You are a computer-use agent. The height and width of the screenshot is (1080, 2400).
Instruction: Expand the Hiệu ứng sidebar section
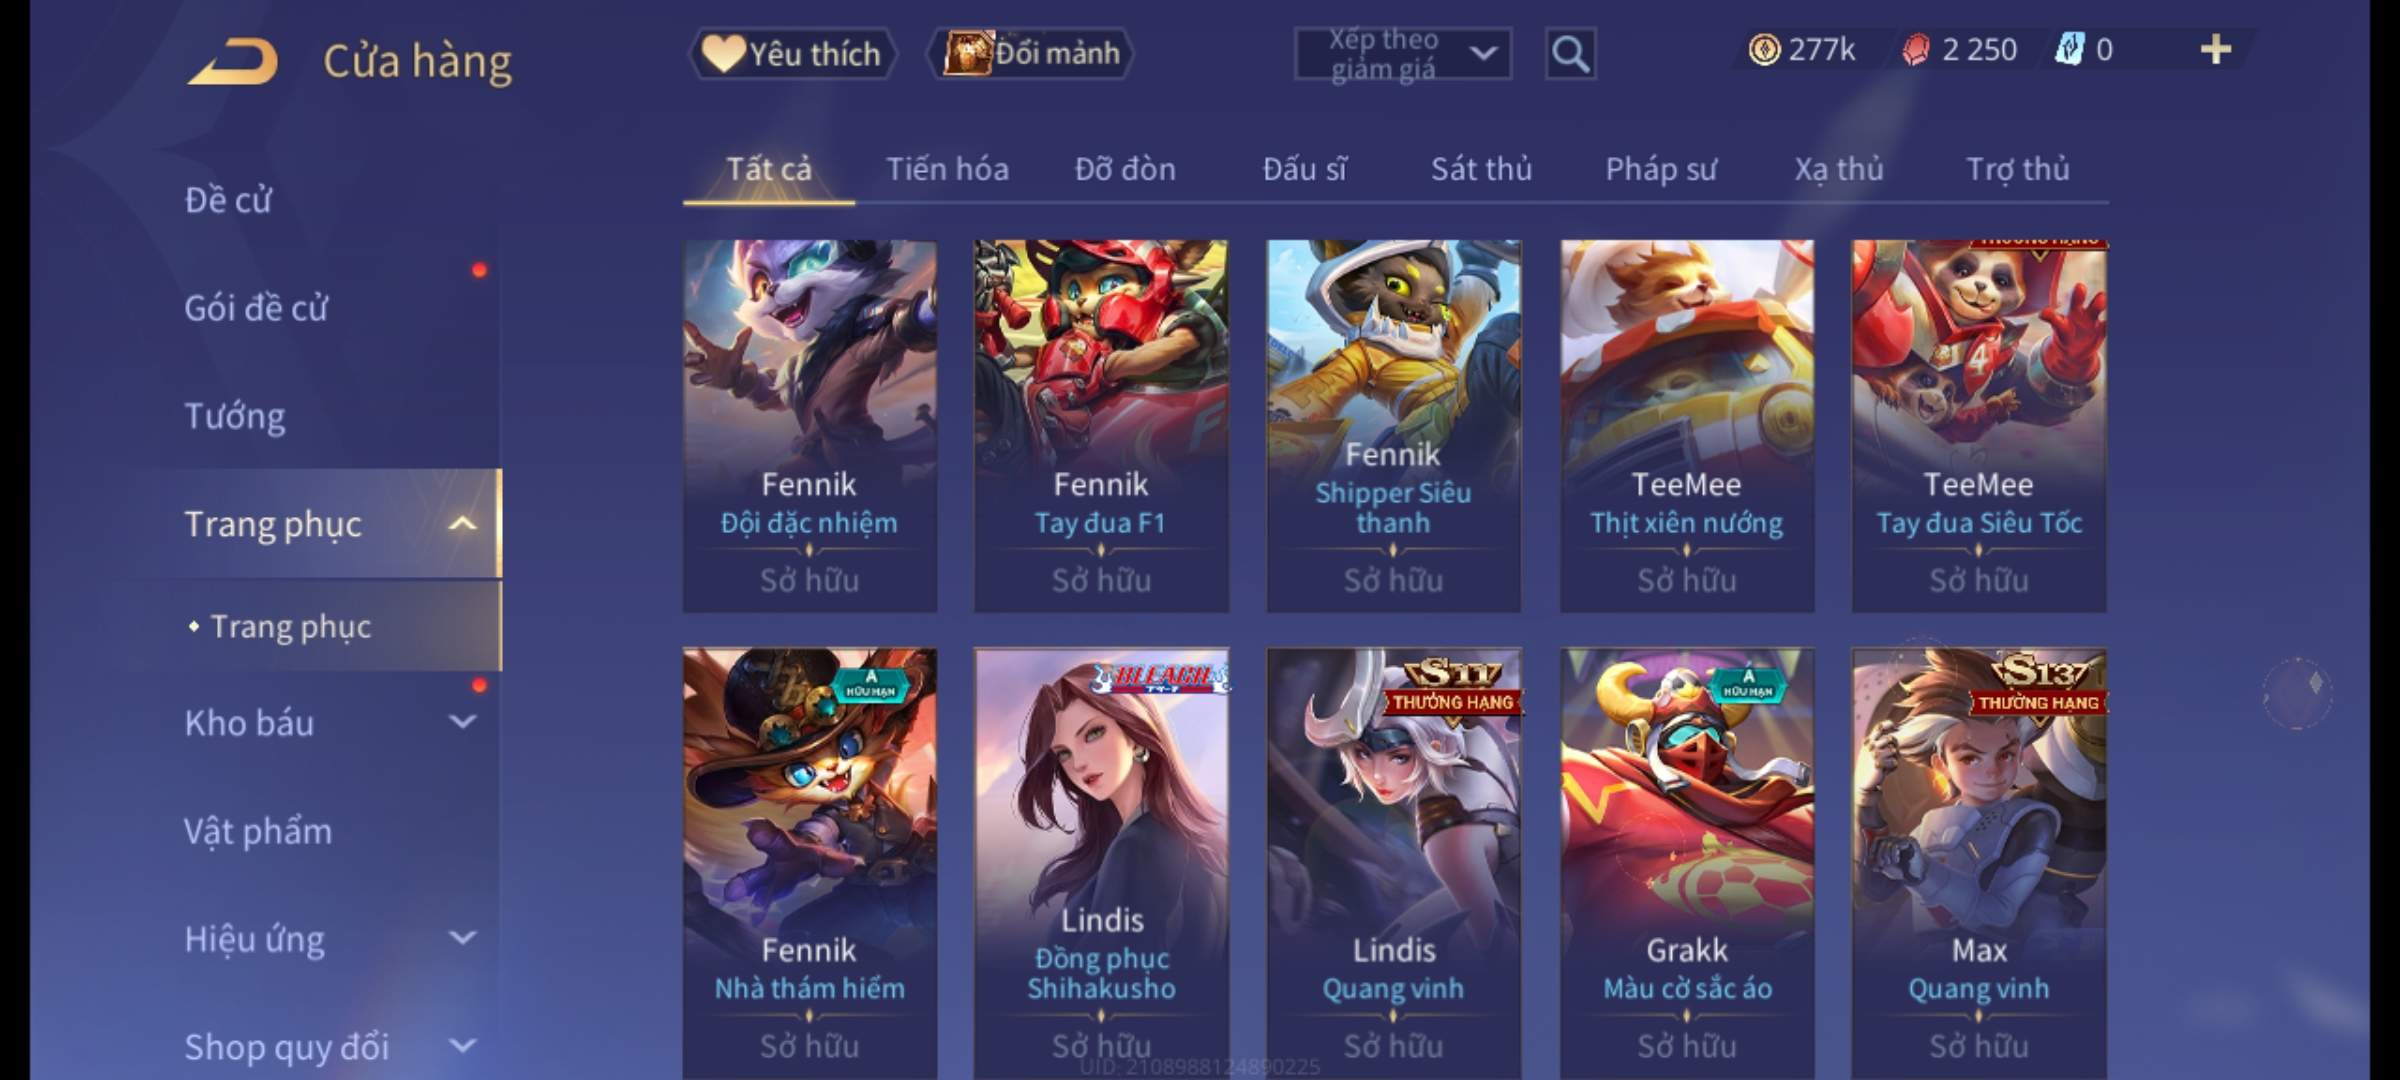coord(462,938)
